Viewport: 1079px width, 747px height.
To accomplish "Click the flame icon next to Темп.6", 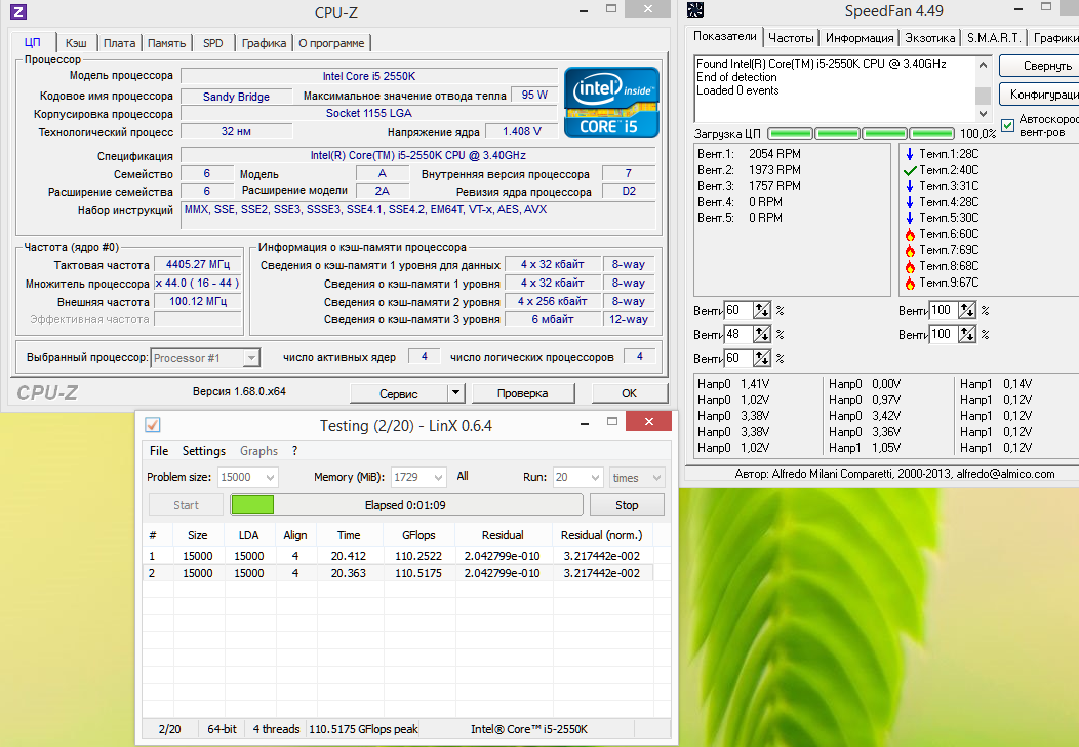I will click(909, 234).
